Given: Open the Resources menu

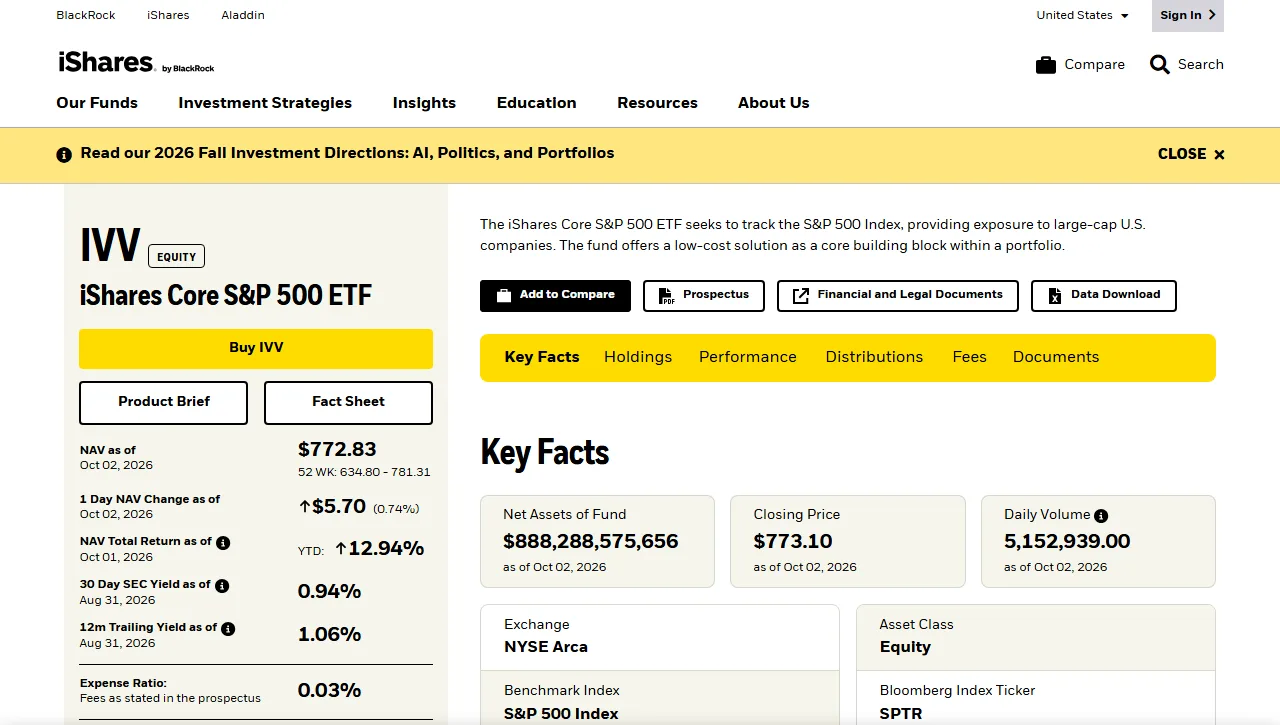Looking at the screenshot, I should click(x=657, y=103).
